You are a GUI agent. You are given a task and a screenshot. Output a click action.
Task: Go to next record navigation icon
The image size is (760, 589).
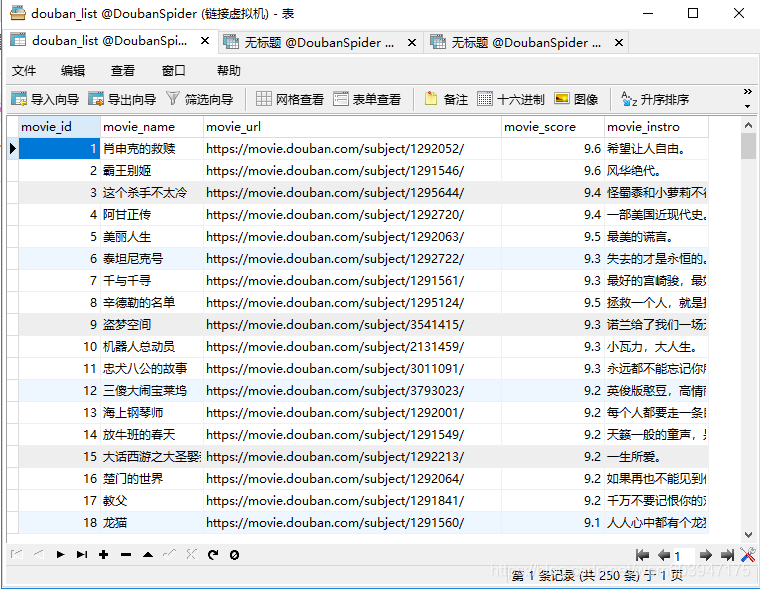coord(60,554)
